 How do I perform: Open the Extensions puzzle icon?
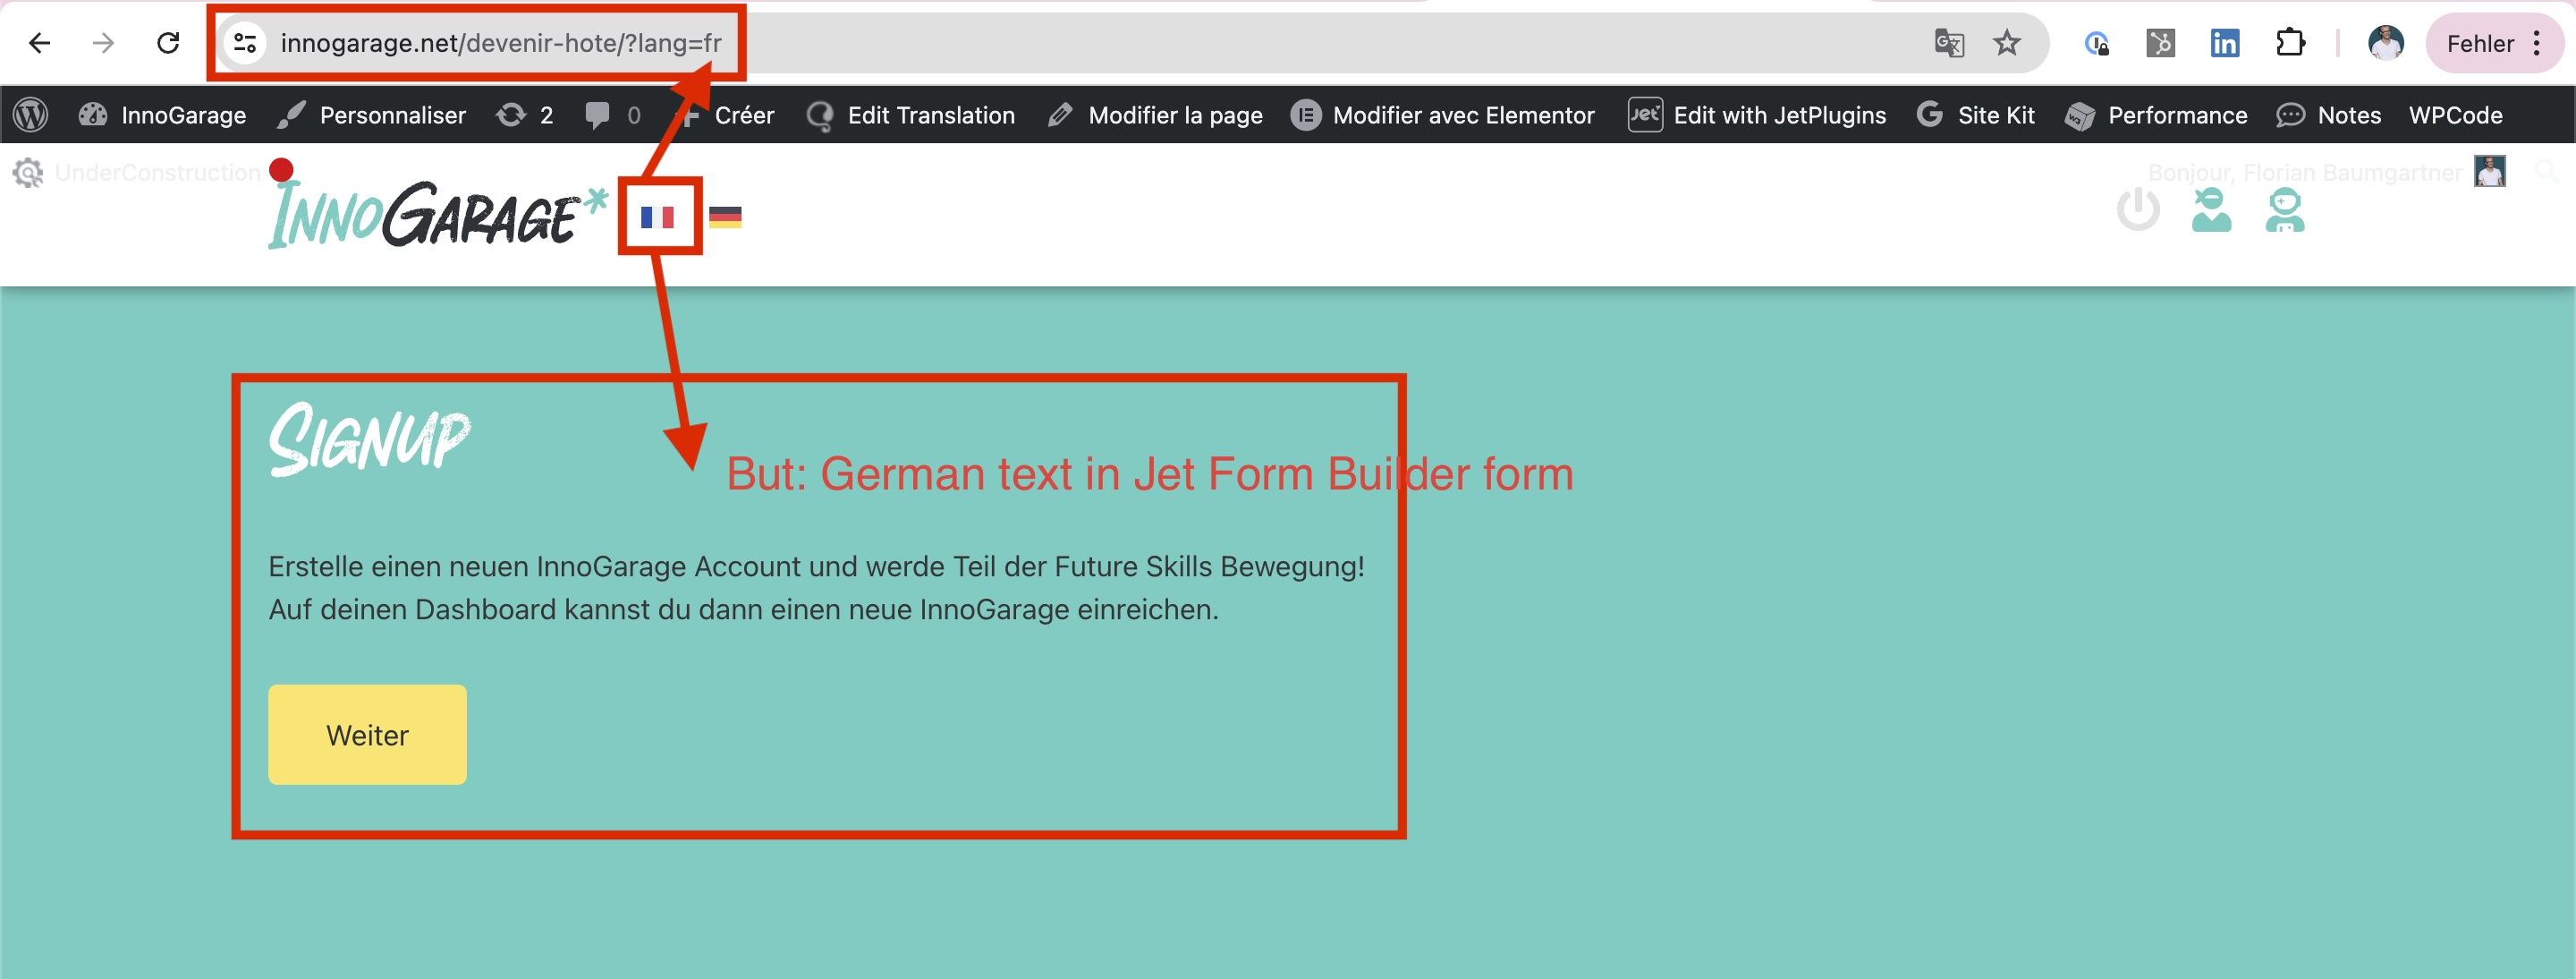pos(2289,43)
